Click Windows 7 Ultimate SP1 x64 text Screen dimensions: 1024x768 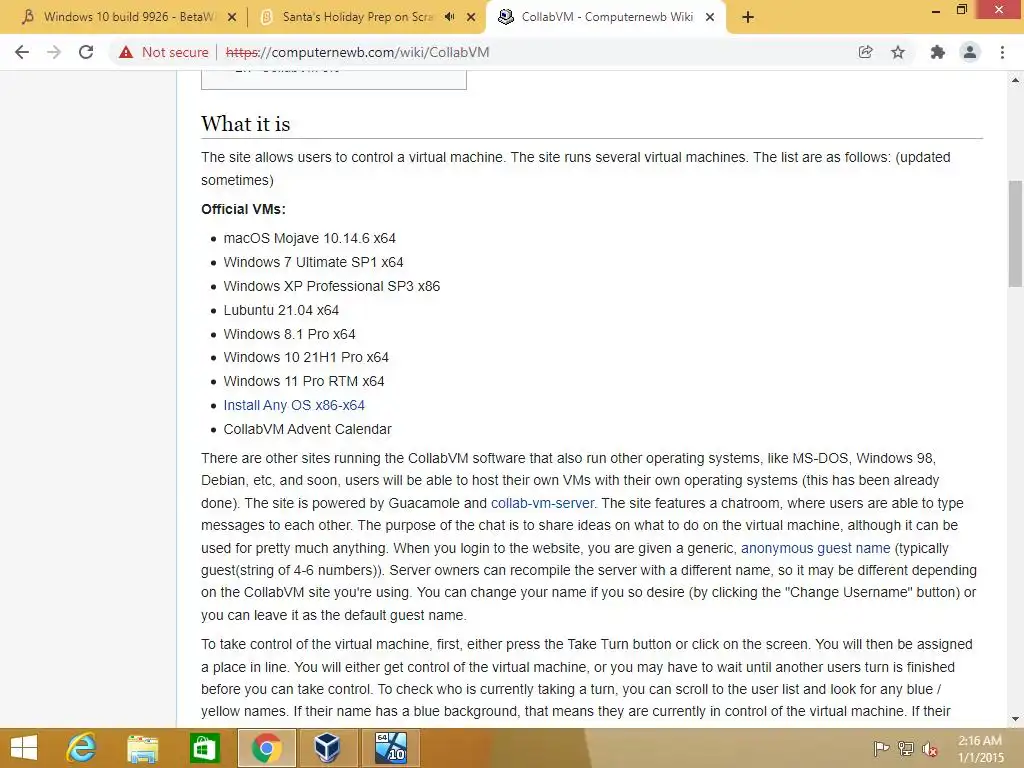click(313, 263)
